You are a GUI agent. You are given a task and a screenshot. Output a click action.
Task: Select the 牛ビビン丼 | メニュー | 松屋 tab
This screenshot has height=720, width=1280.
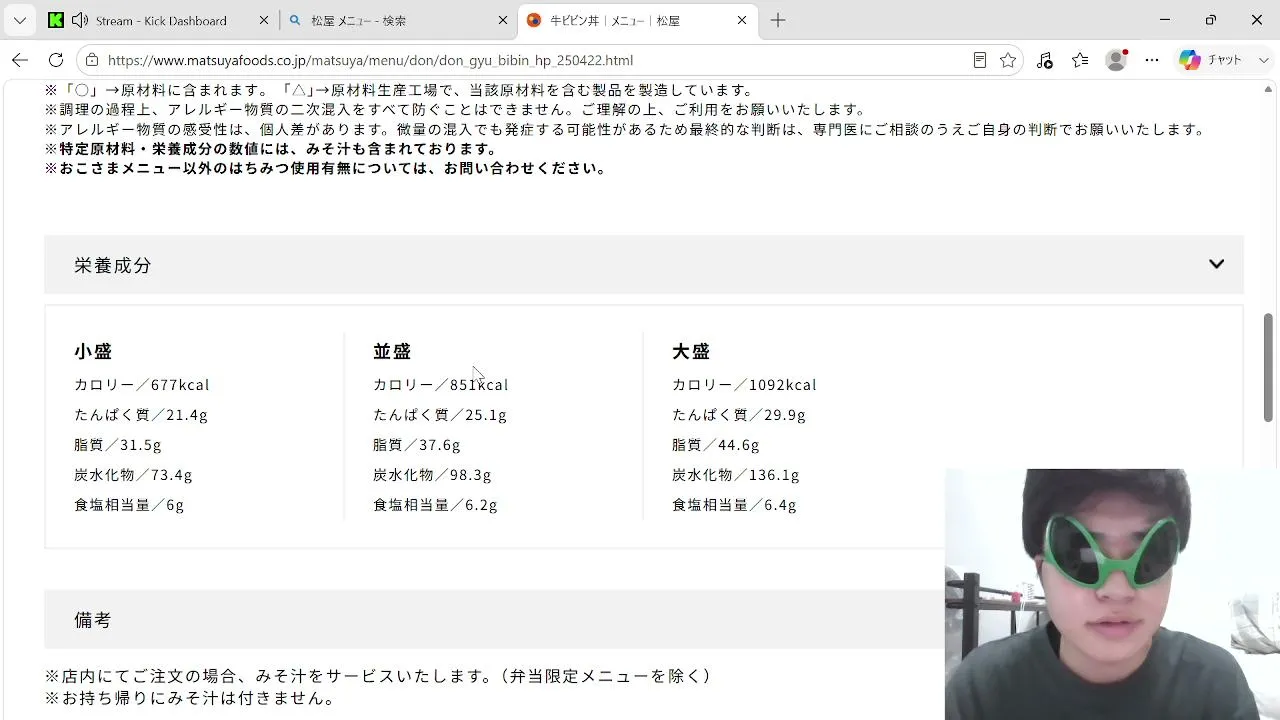637,20
